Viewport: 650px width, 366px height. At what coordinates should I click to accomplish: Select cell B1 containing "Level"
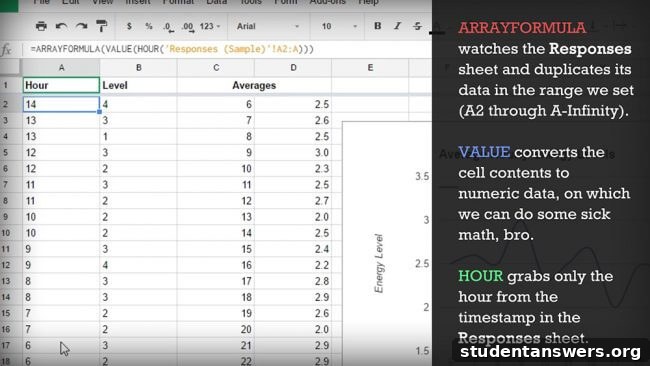(x=138, y=85)
